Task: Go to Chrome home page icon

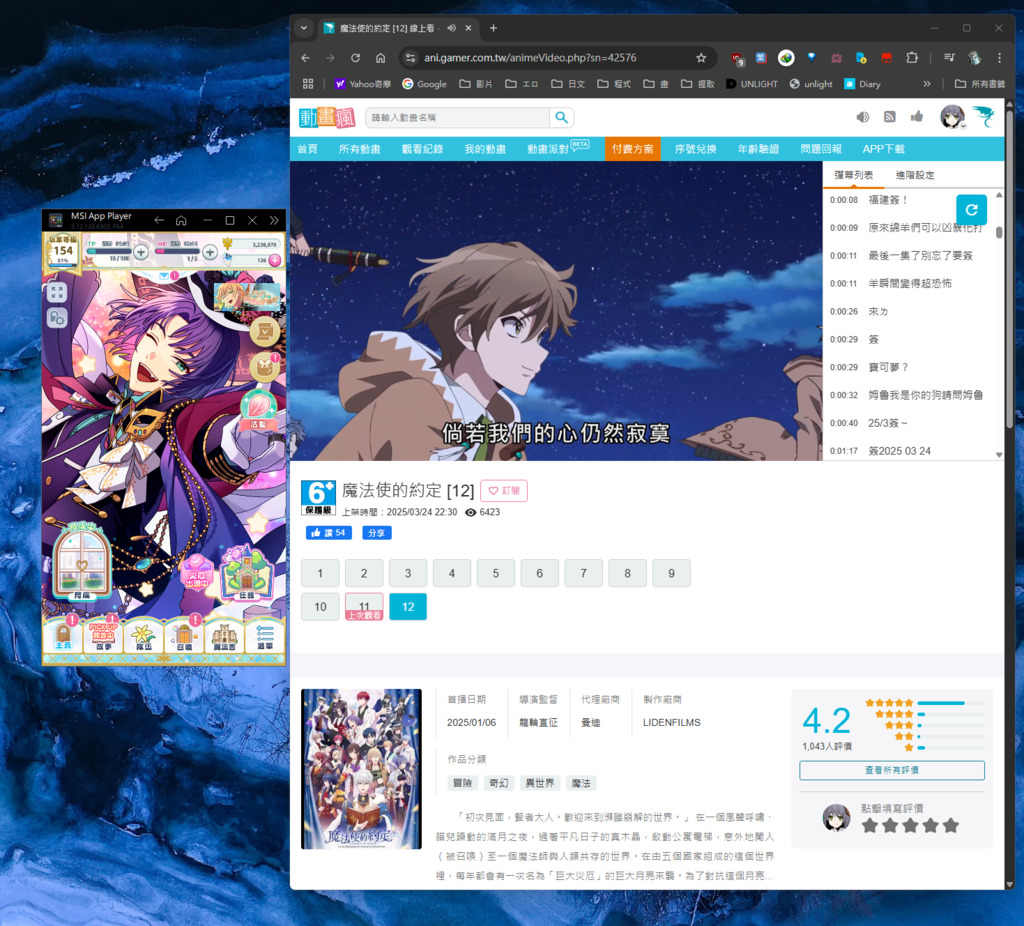Action: 380,57
